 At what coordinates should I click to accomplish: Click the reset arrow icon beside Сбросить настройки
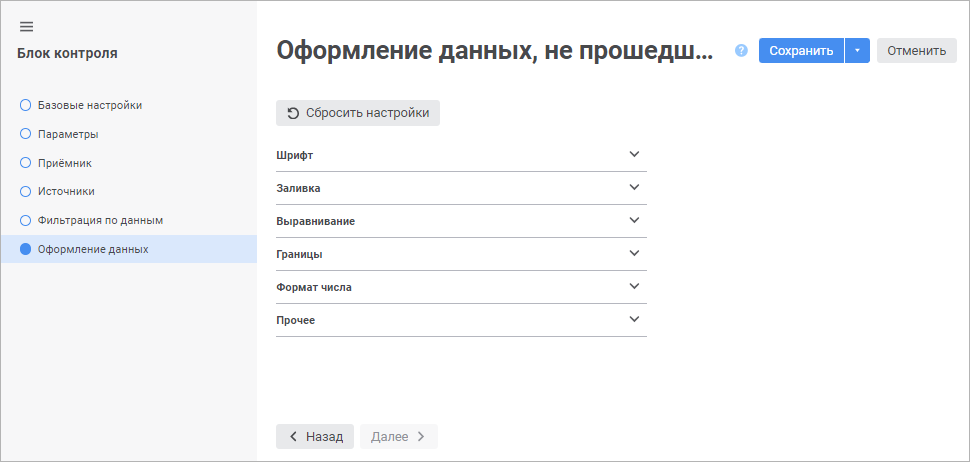point(293,113)
